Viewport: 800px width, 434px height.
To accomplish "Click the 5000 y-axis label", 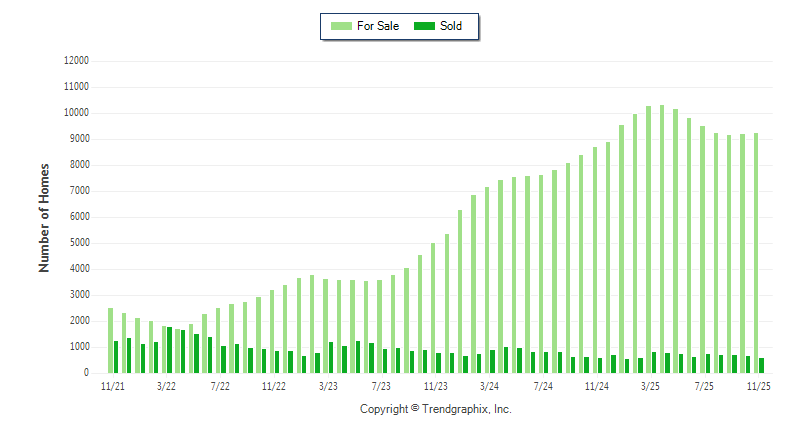I will 79,243.
